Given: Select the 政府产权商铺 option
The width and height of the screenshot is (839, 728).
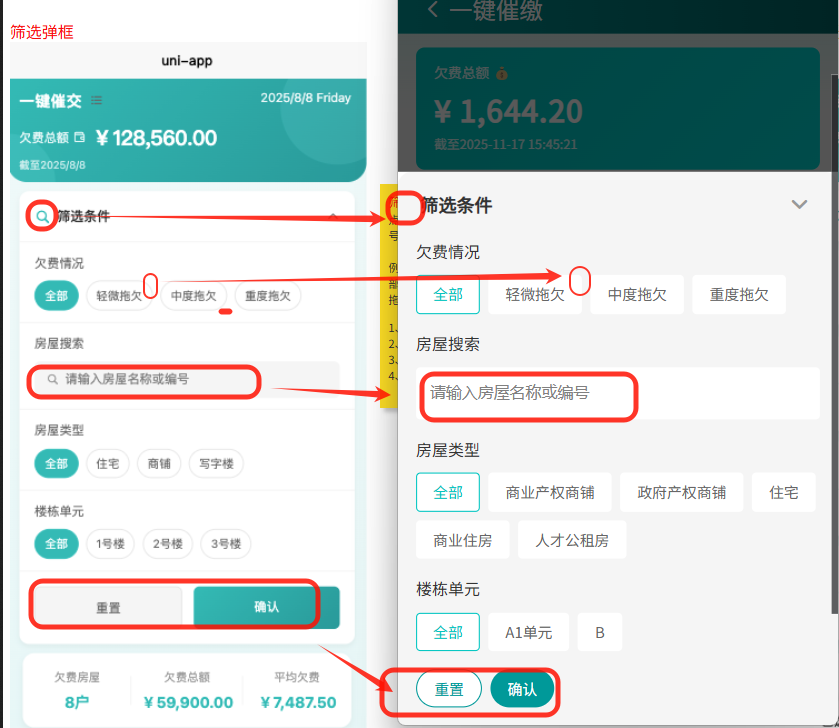Looking at the screenshot, I should (682, 492).
